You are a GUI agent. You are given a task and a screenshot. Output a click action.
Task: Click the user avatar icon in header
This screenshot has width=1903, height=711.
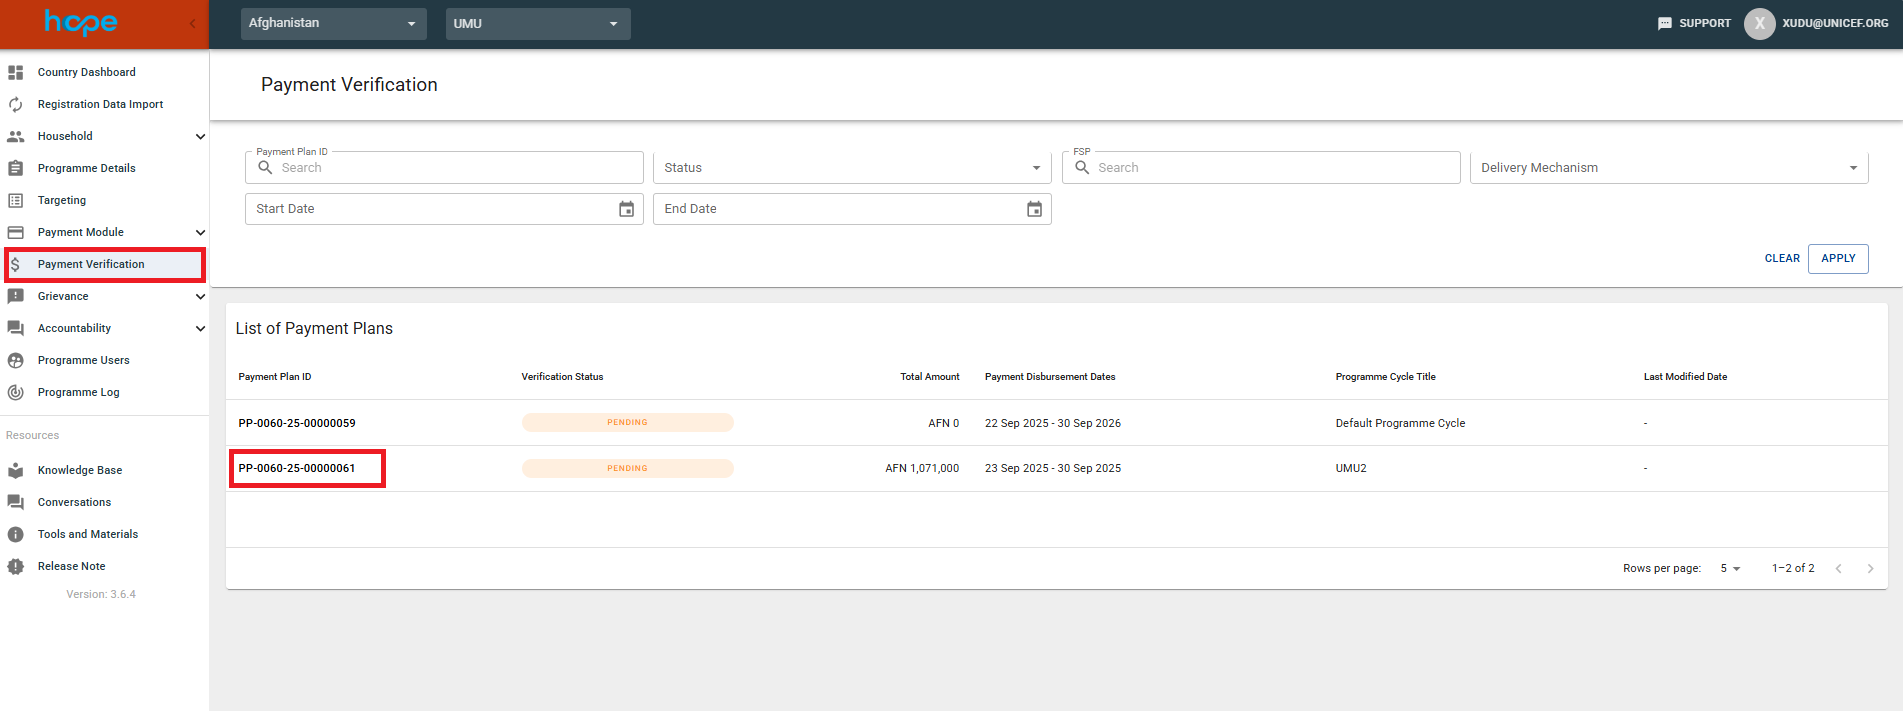click(1759, 23)
